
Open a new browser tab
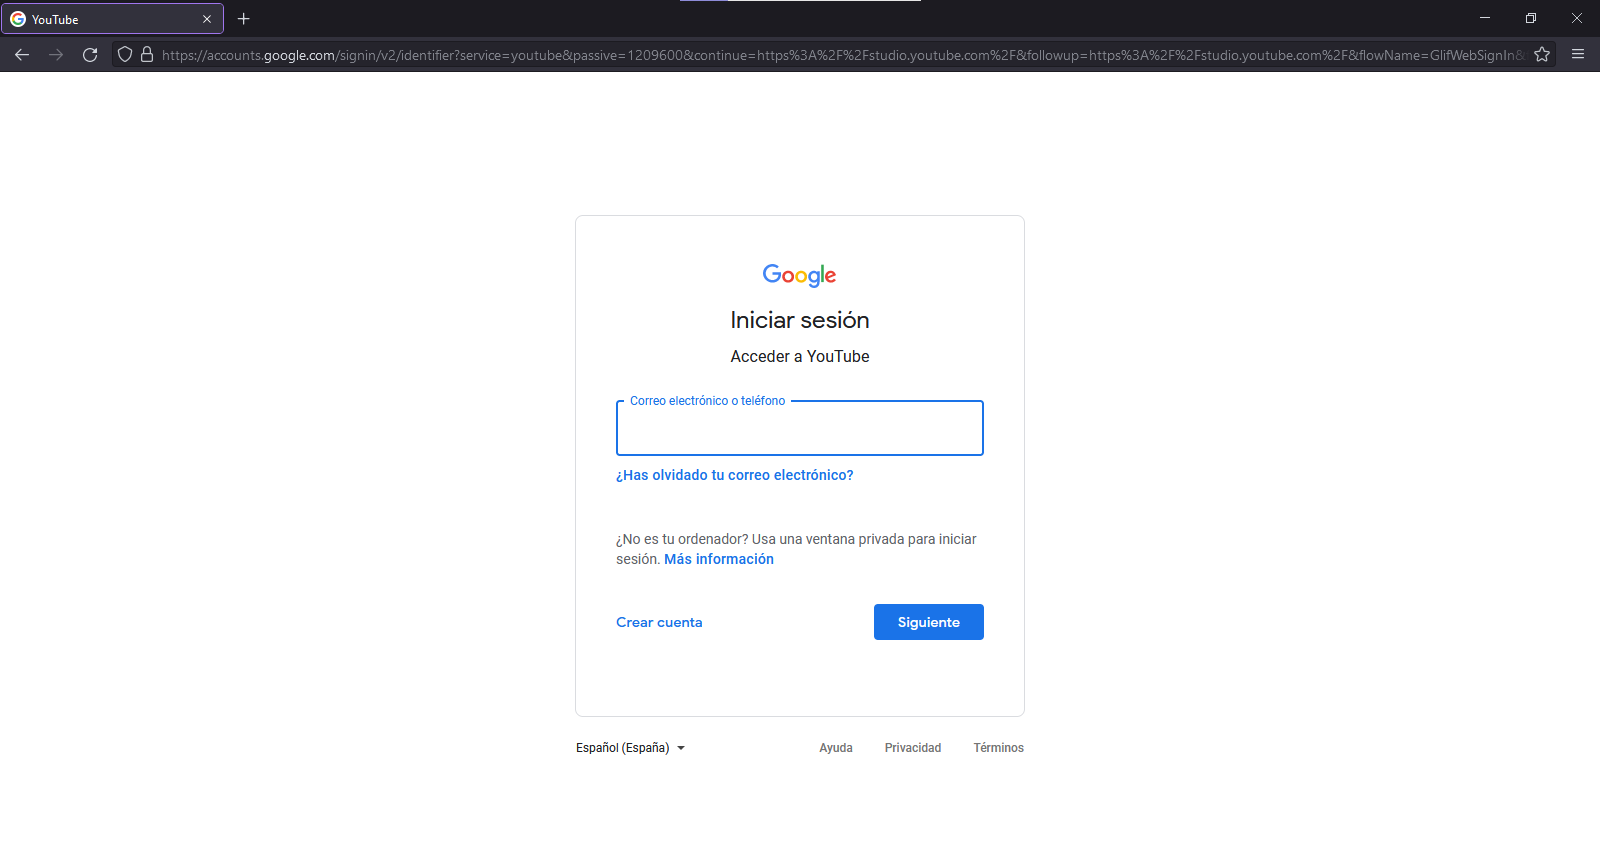click(243, 18)
